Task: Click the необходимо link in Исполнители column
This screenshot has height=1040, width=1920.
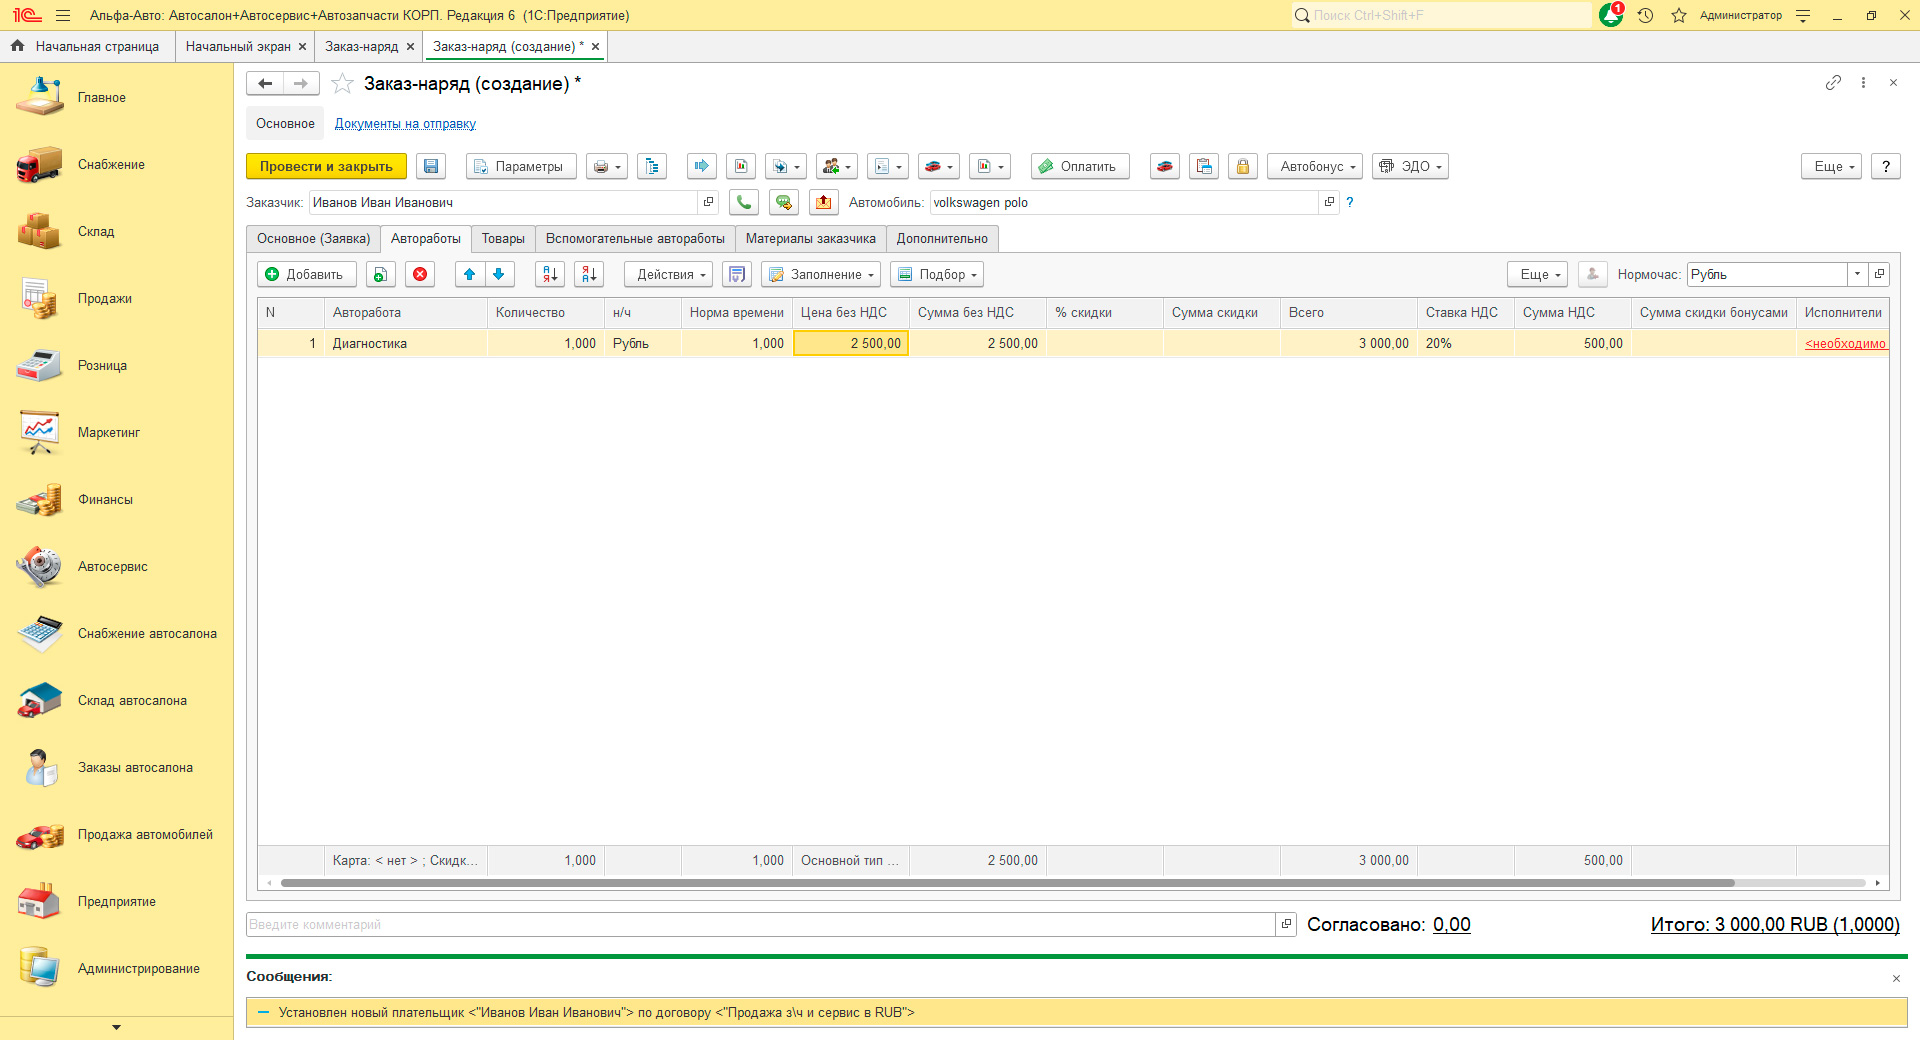Action: point(1845,344)
